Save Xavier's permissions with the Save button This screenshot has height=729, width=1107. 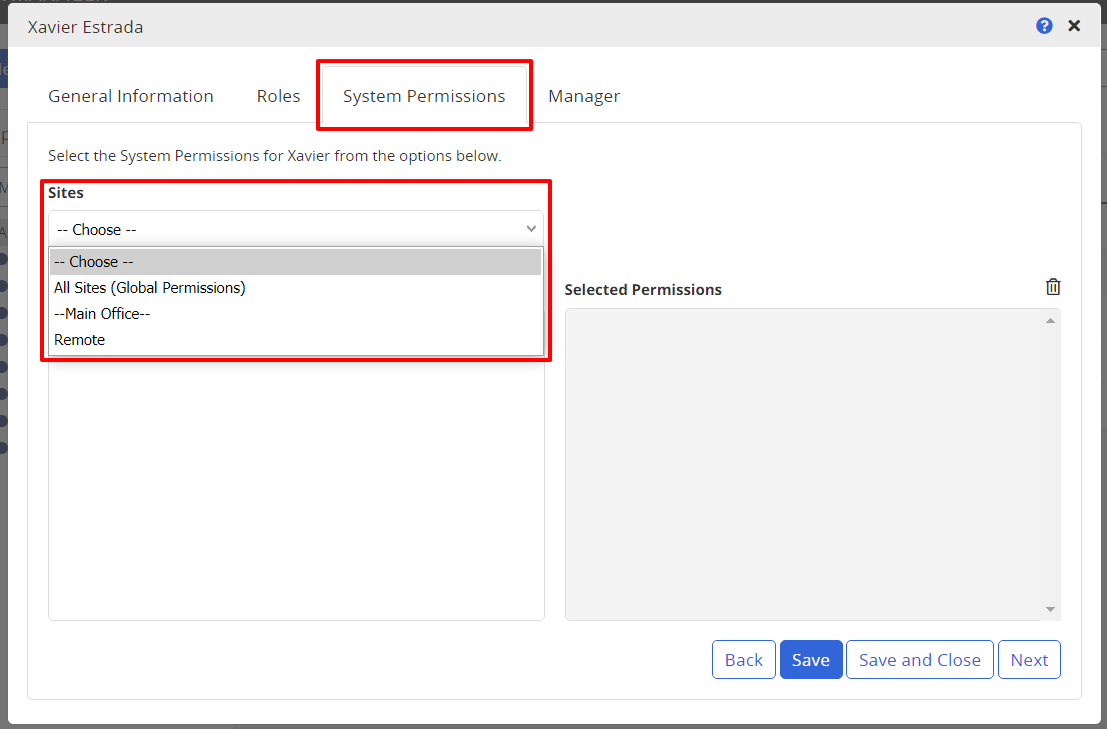click(811, 659)
